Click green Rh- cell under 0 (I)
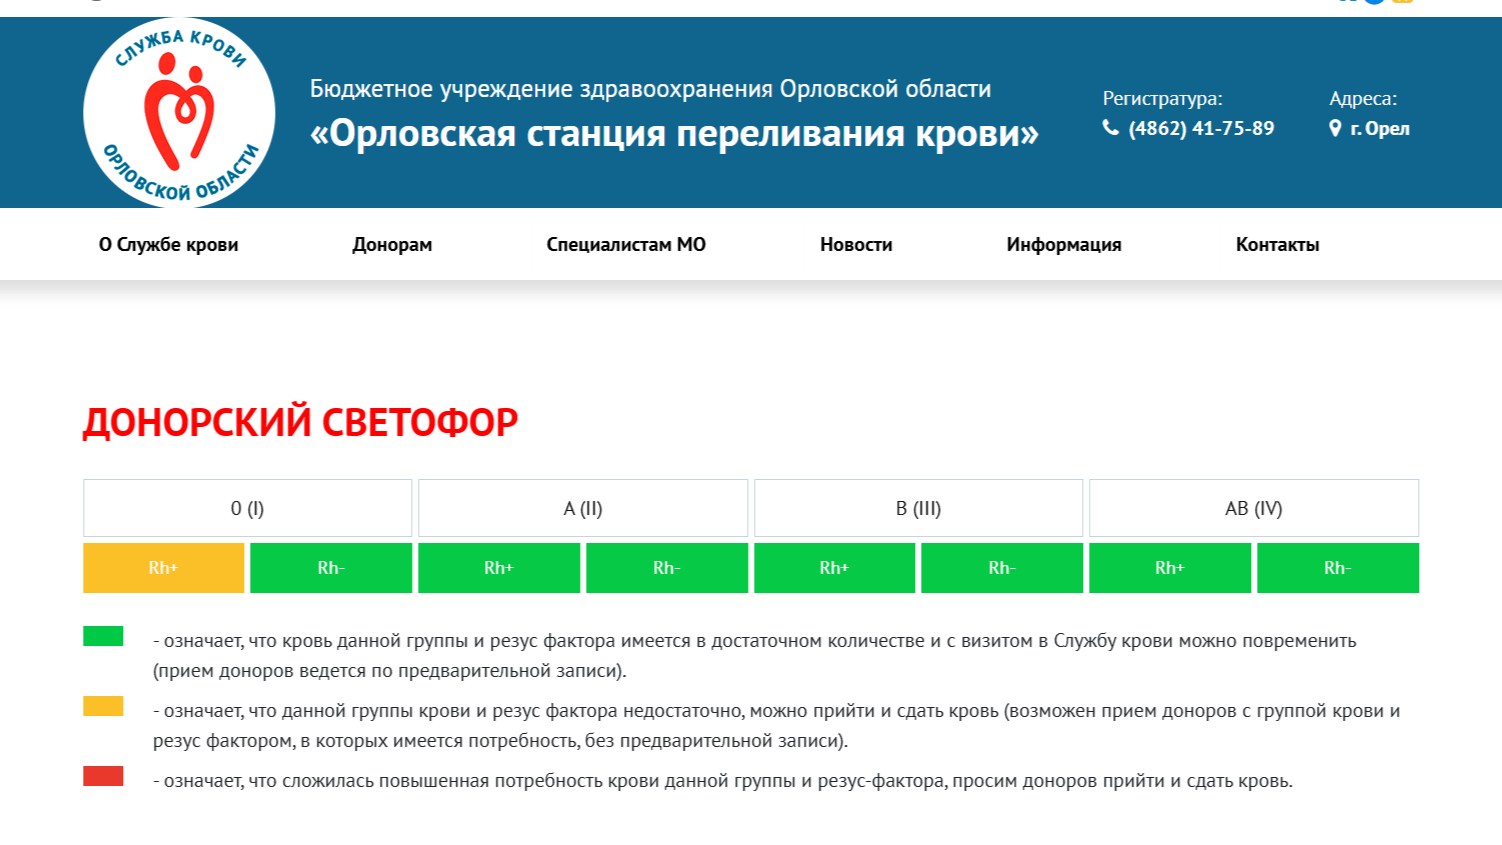 pos(331,568)
